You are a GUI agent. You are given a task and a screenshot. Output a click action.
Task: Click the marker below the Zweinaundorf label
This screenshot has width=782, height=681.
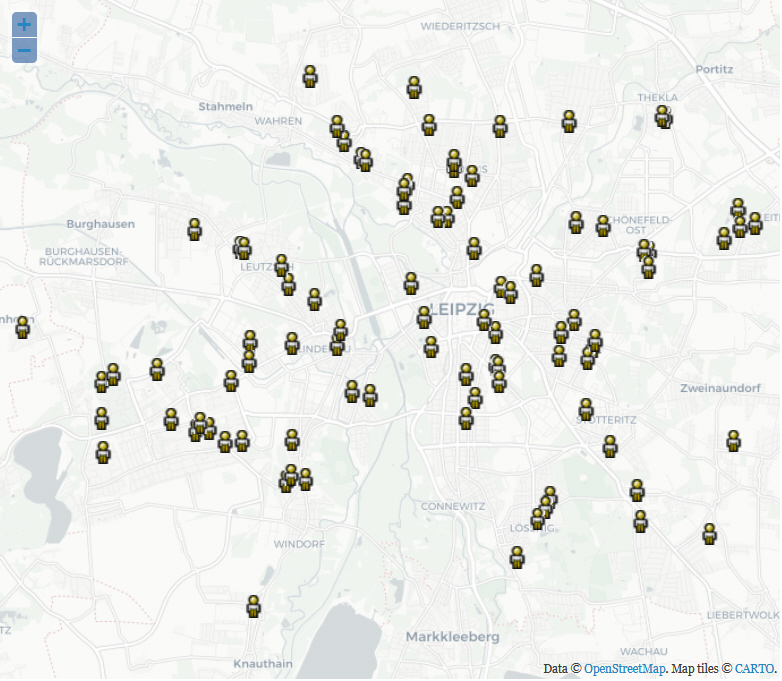point(733,441)
